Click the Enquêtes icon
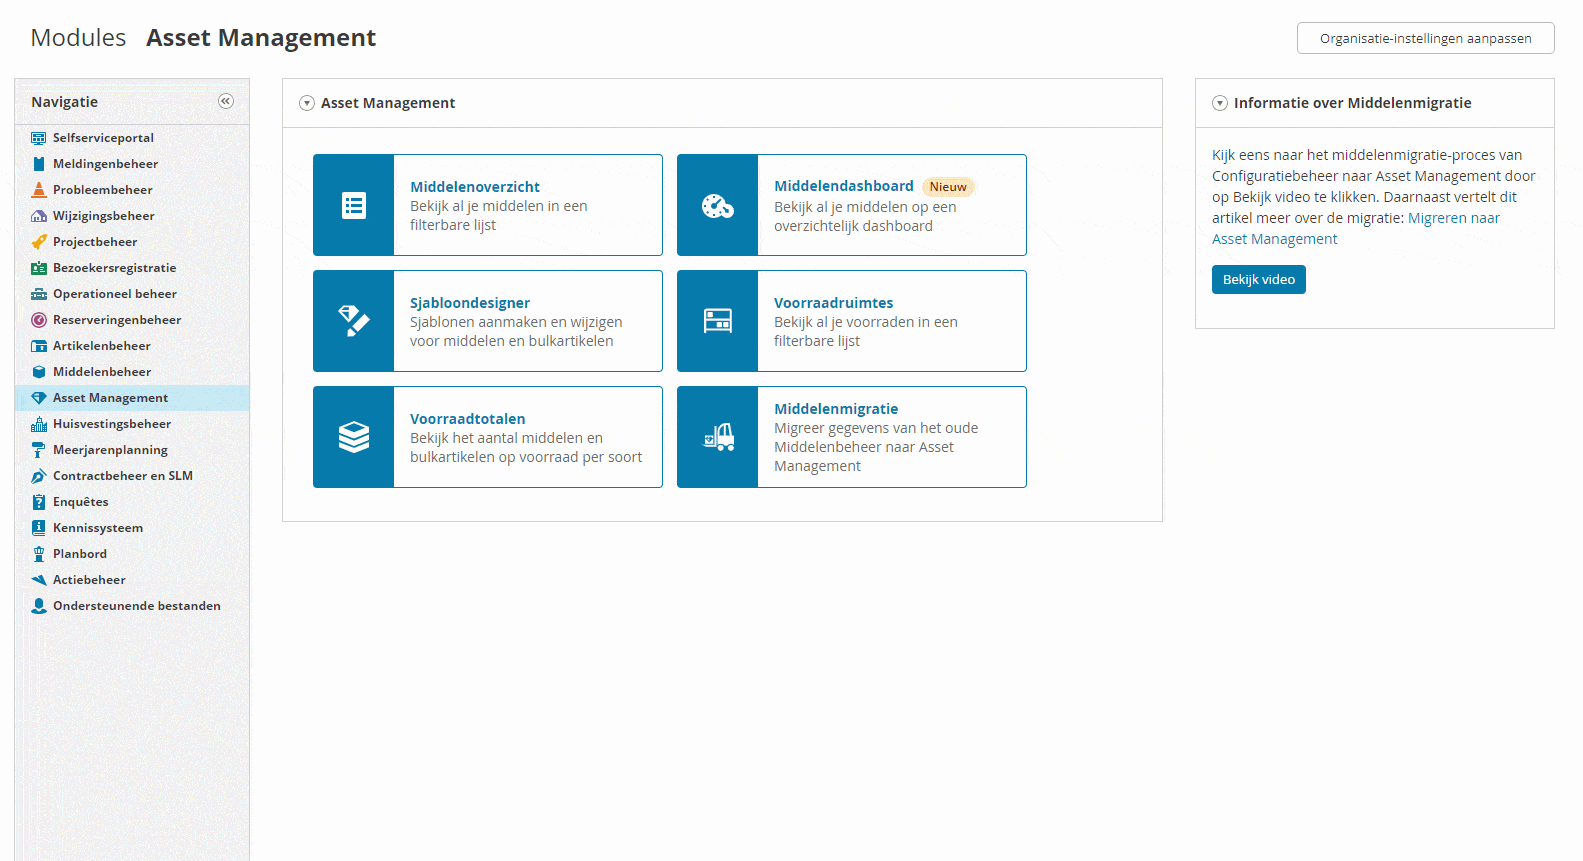The width and height of the screenshot is (1583, 861). pos(39,502)
